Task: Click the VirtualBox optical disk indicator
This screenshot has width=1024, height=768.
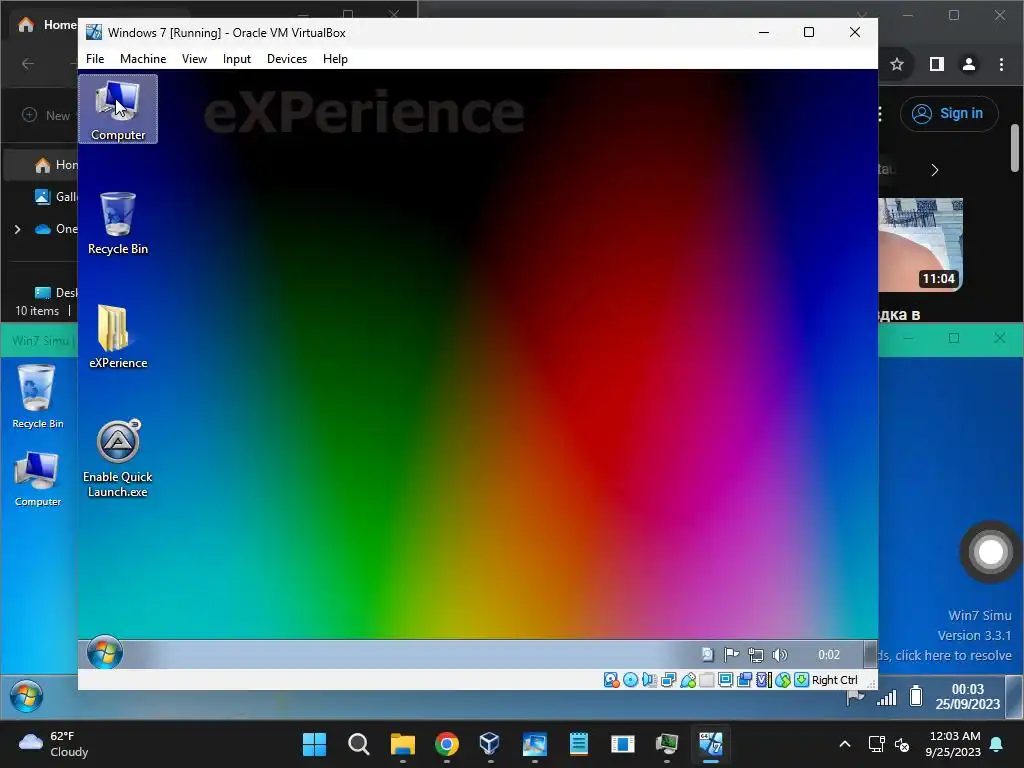Action: pos(630,680)
